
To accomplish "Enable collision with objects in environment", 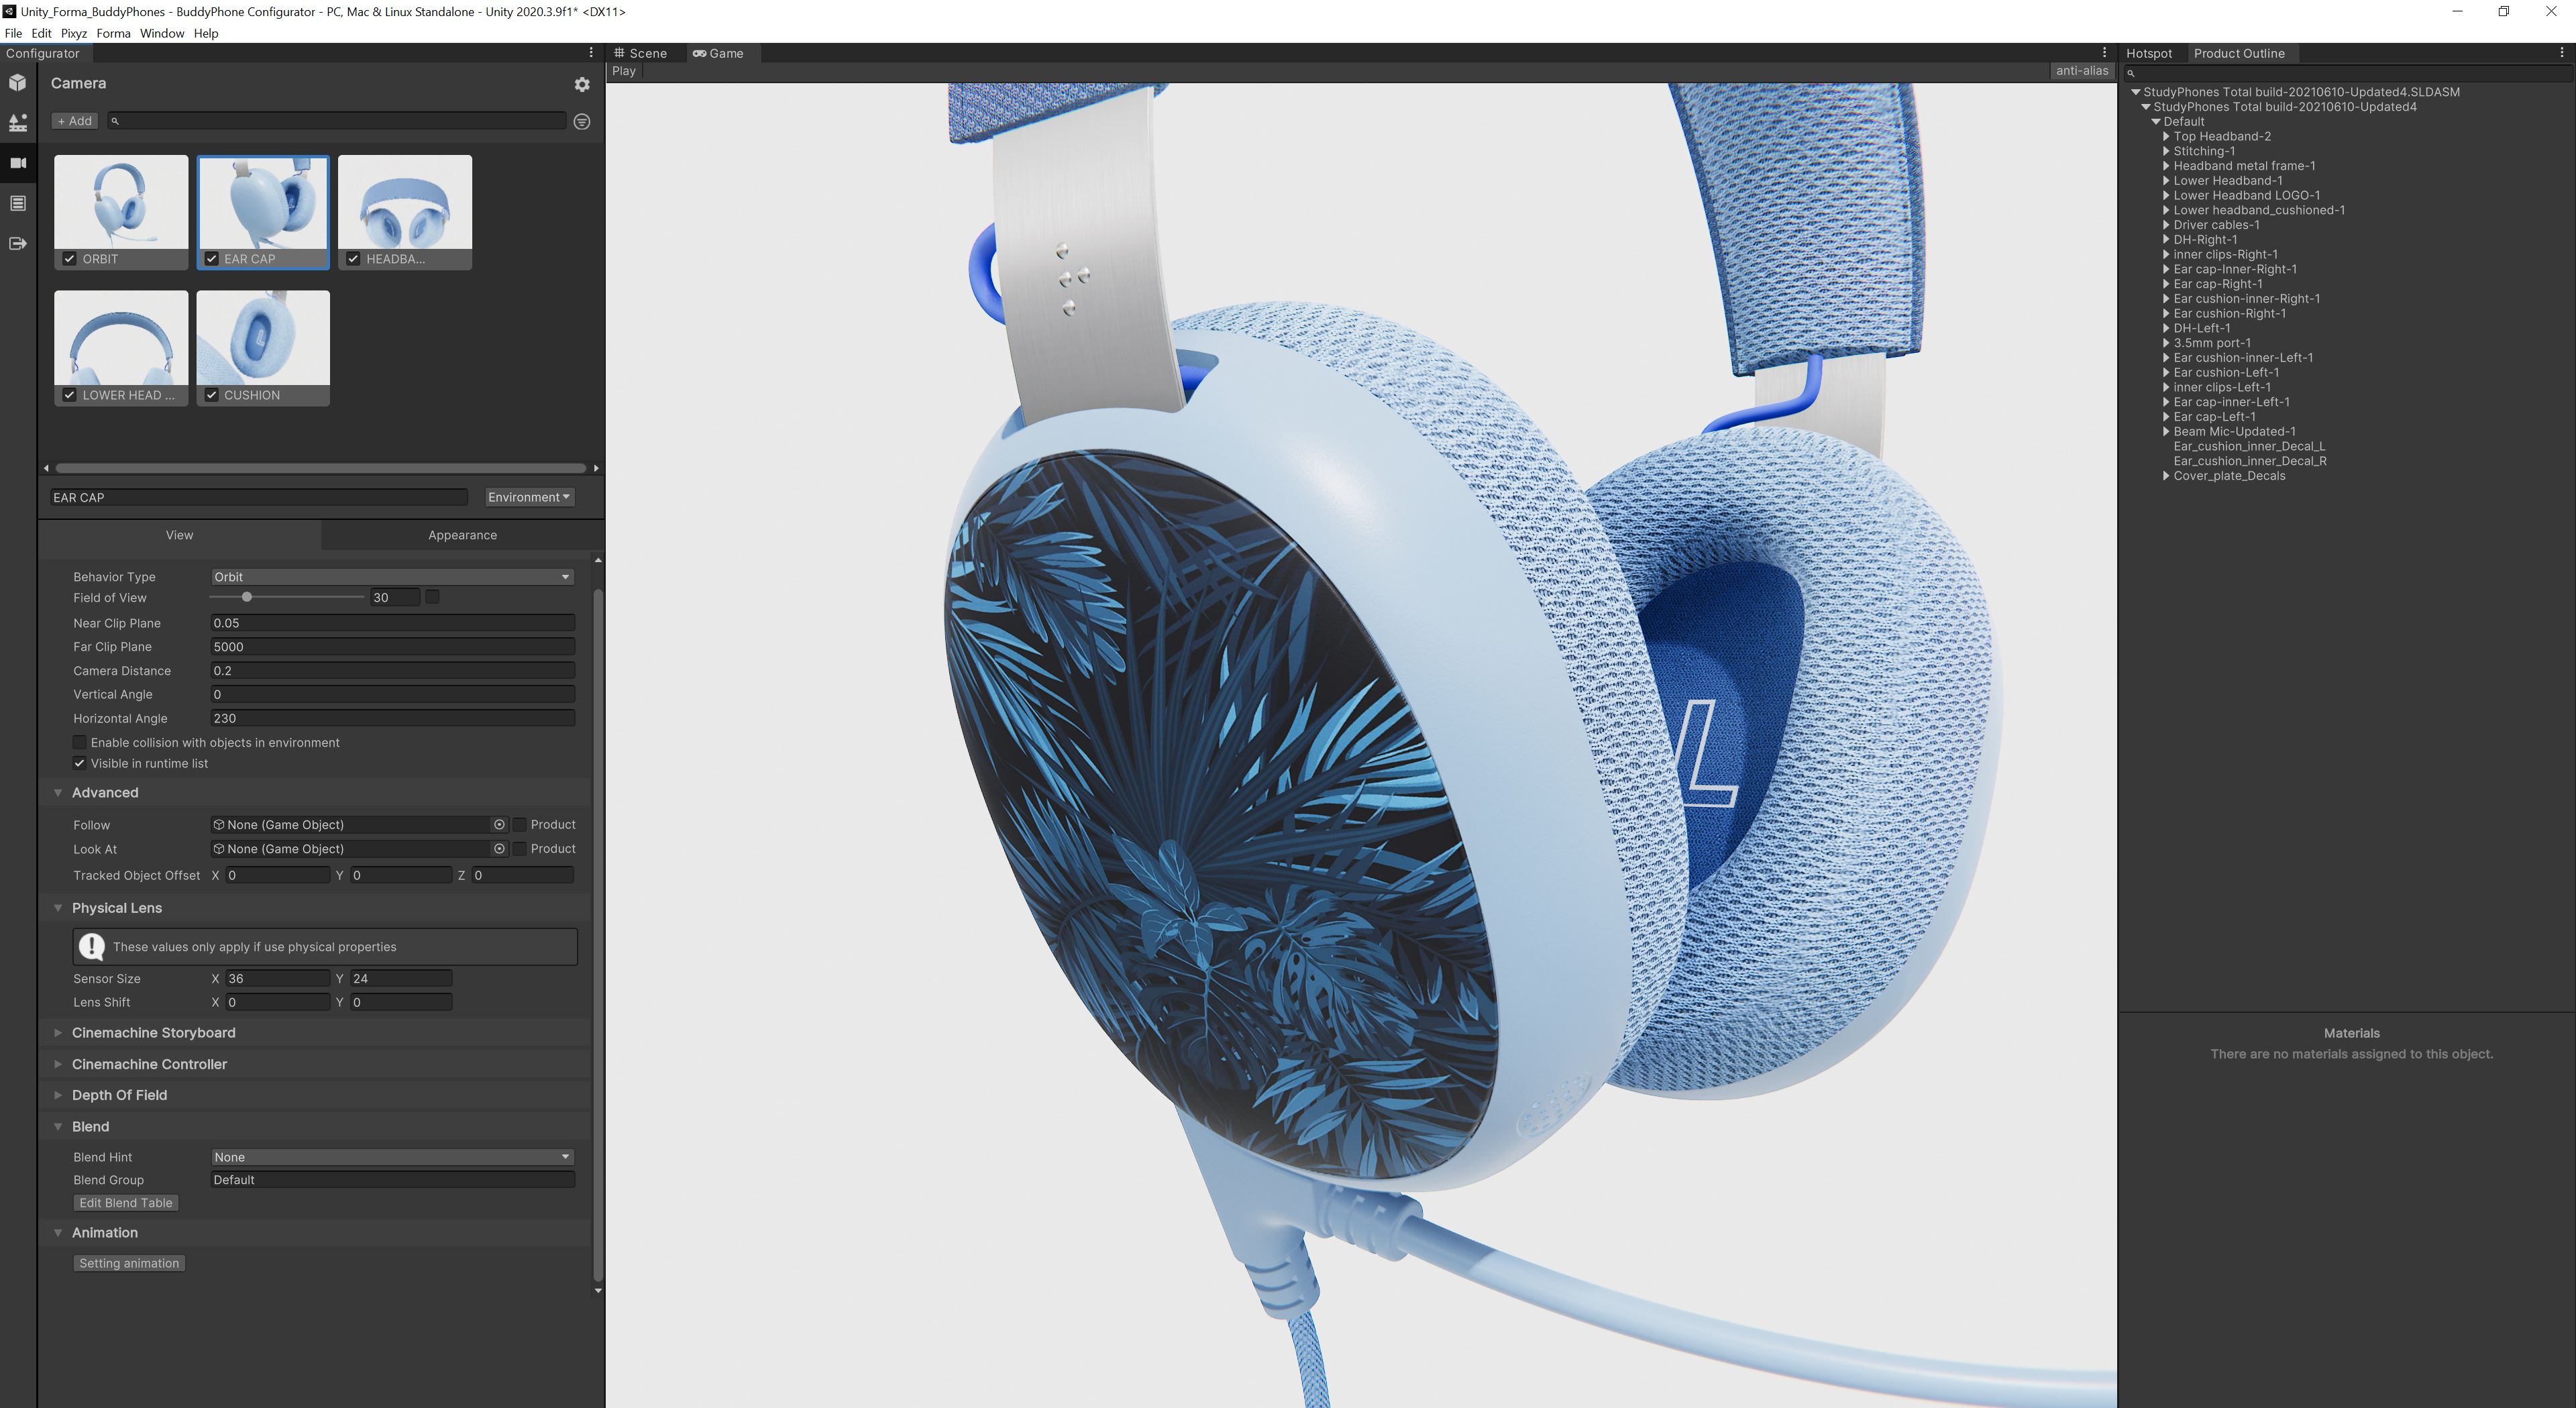I will click(79, 742).
